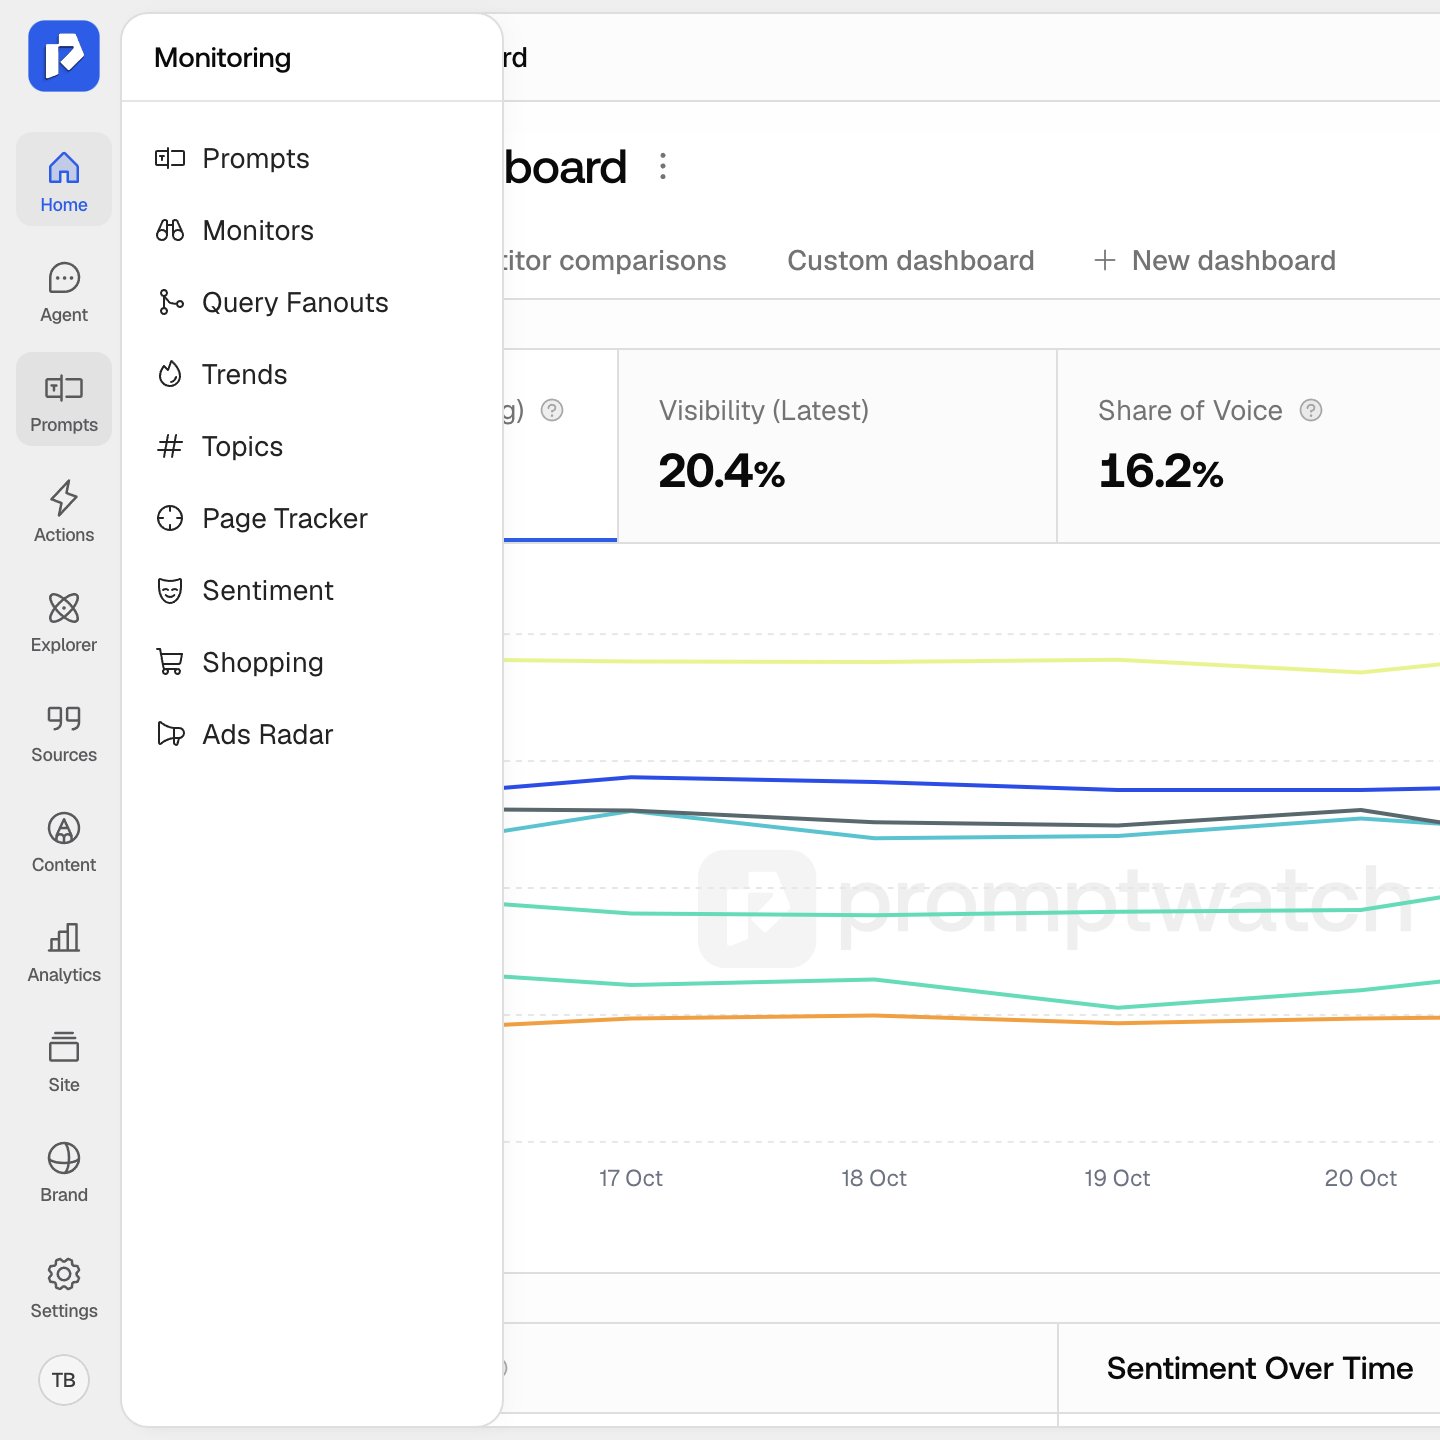The width and height of the screenshot is (1440, 1440).
Task: Select Sentiment in the Monitoring menu
Action: 312,590
